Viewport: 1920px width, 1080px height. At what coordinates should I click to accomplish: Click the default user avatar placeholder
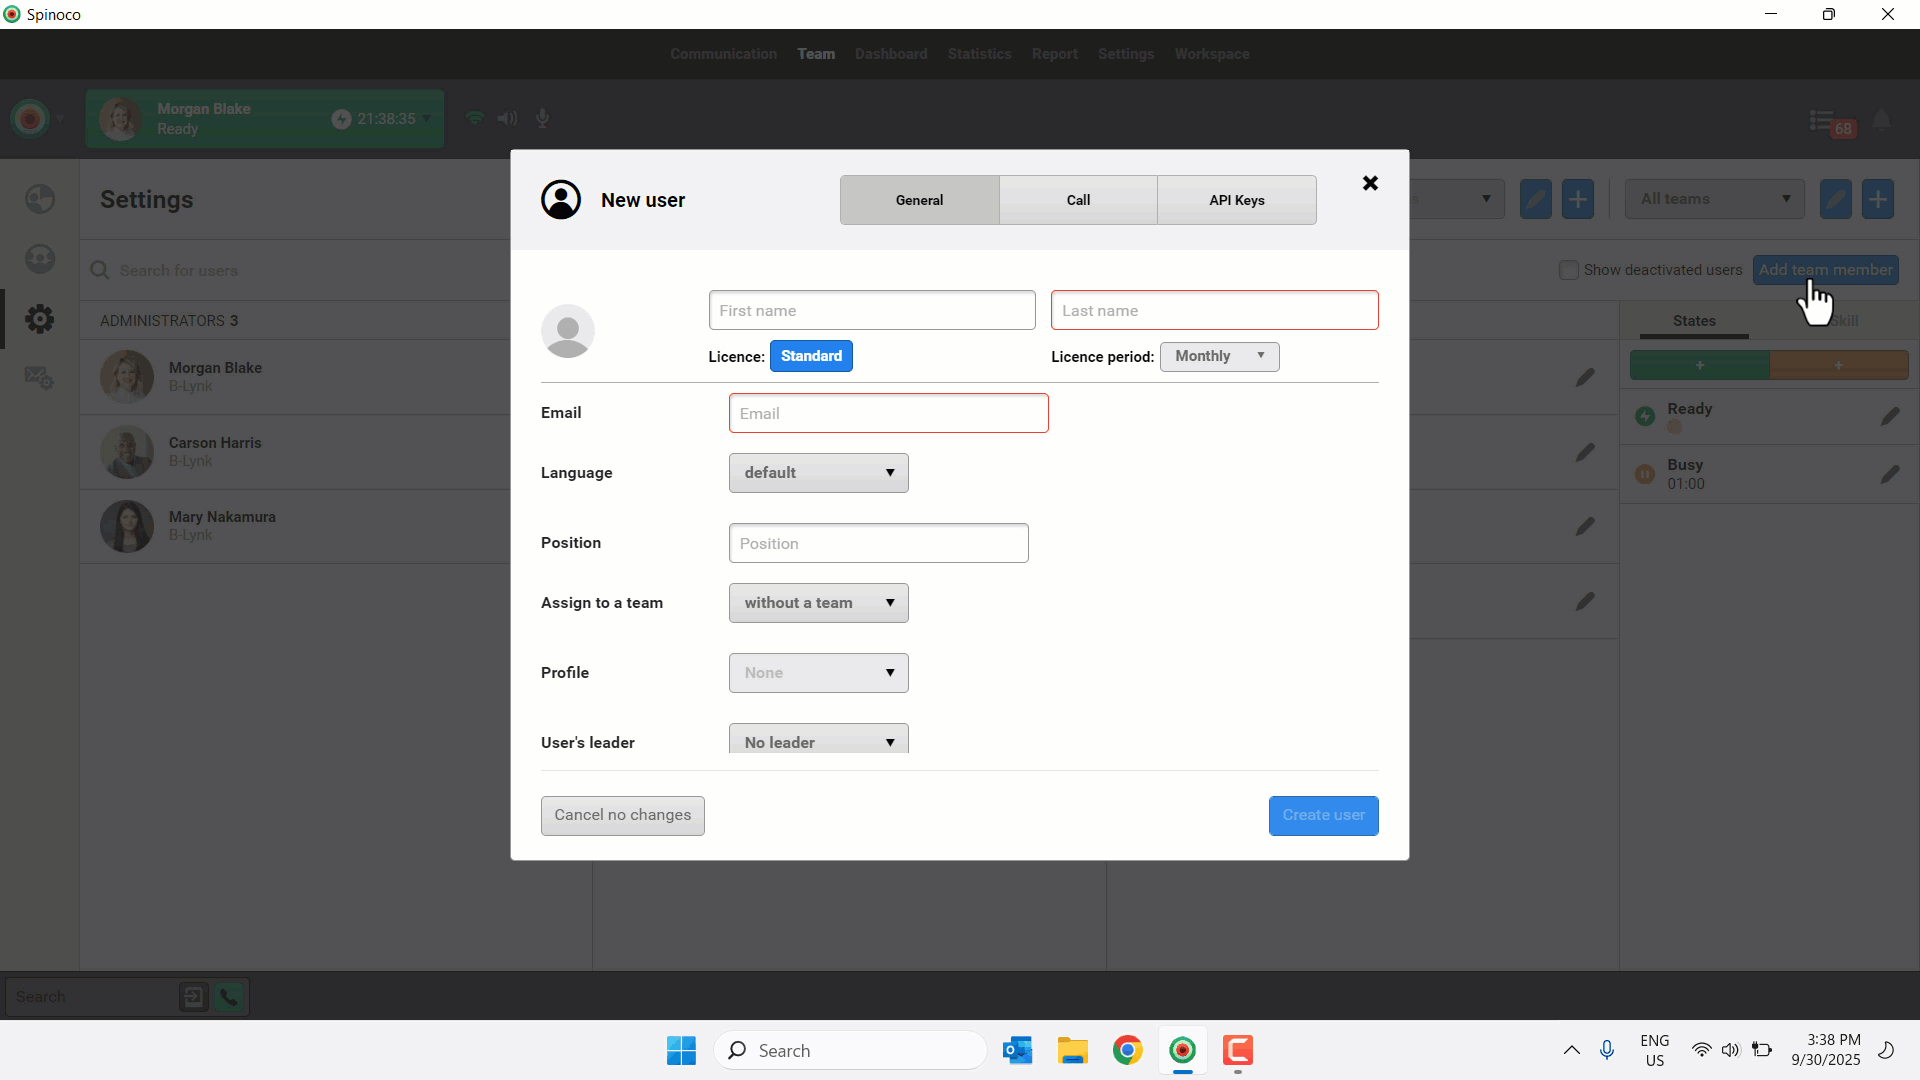(567, 331)
